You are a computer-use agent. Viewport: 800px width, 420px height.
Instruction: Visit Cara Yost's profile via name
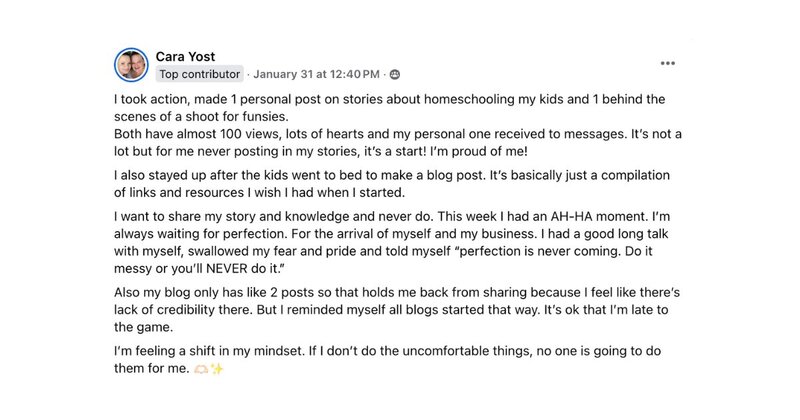point(185,56)
